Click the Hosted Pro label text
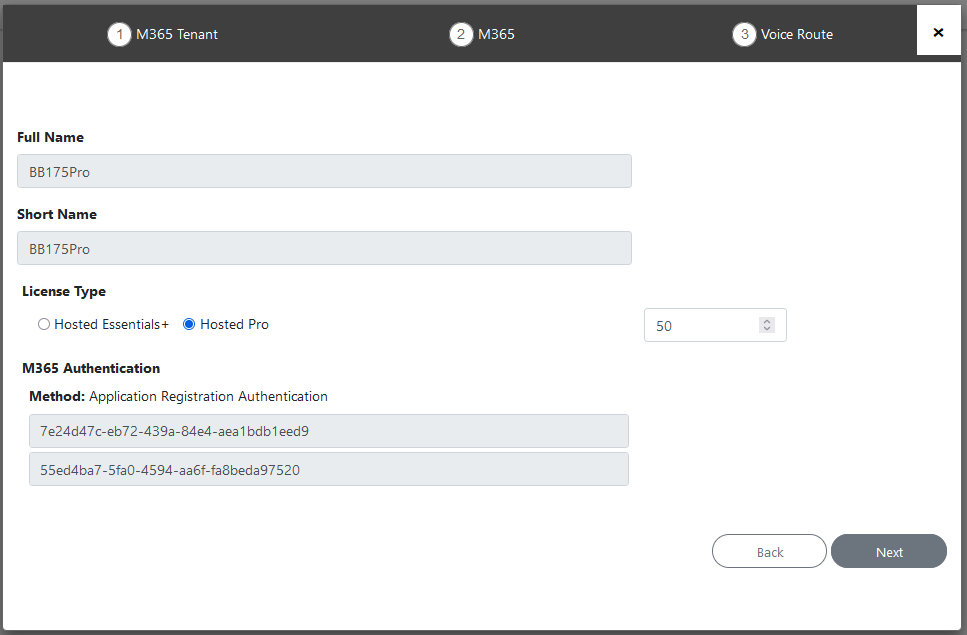 pos(234,324)
